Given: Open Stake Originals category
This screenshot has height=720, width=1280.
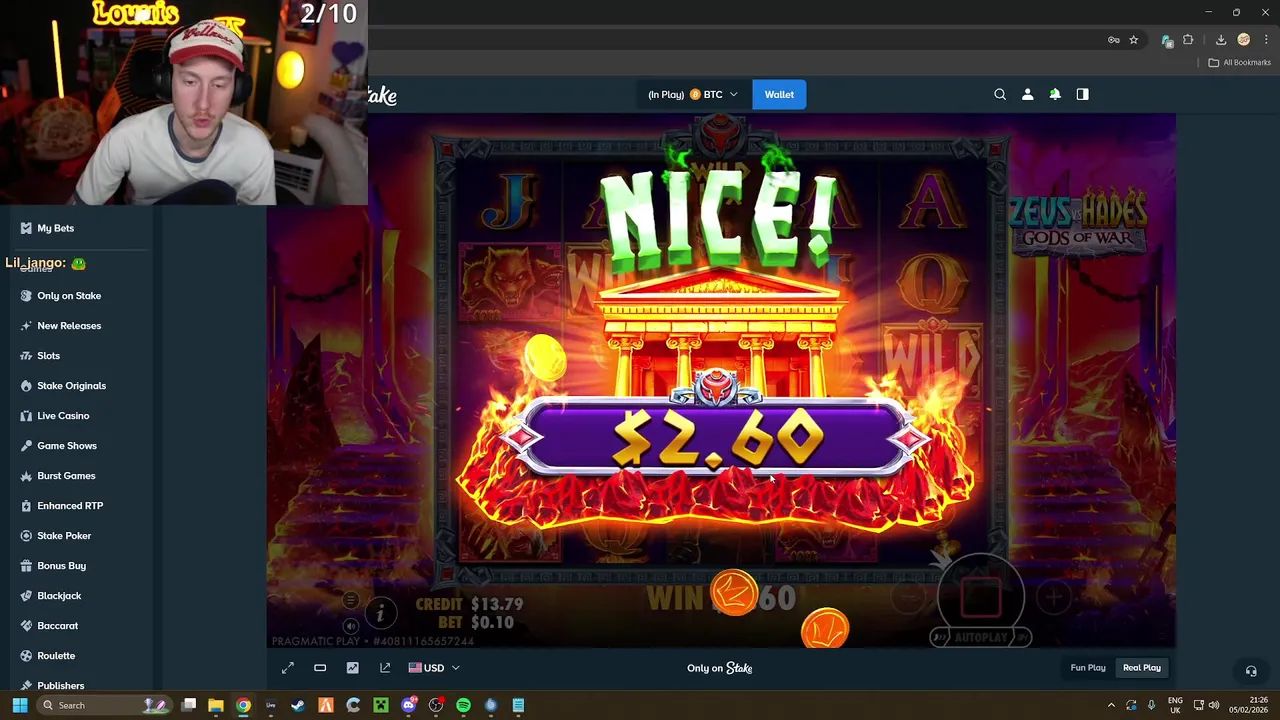Looking at the screenshot, I should click(x=71, y=386).
